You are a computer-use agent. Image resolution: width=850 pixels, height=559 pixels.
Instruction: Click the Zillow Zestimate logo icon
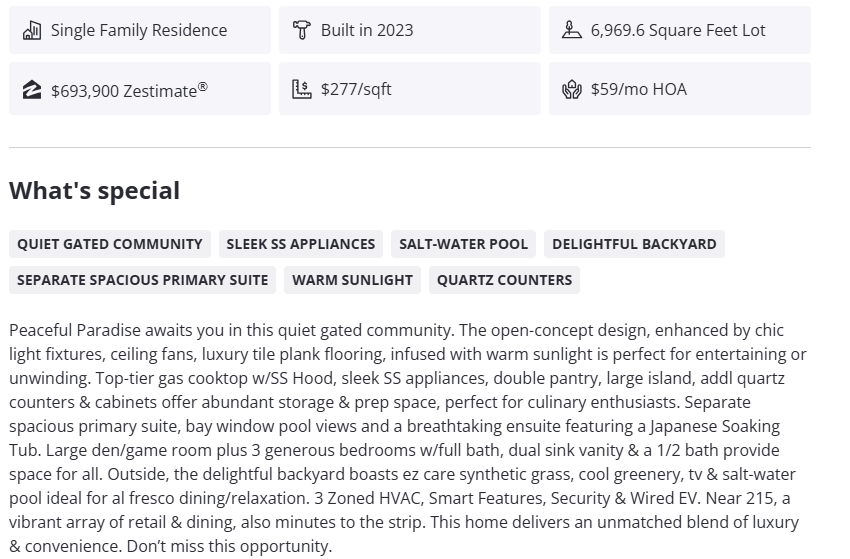[x=32, y=90]
